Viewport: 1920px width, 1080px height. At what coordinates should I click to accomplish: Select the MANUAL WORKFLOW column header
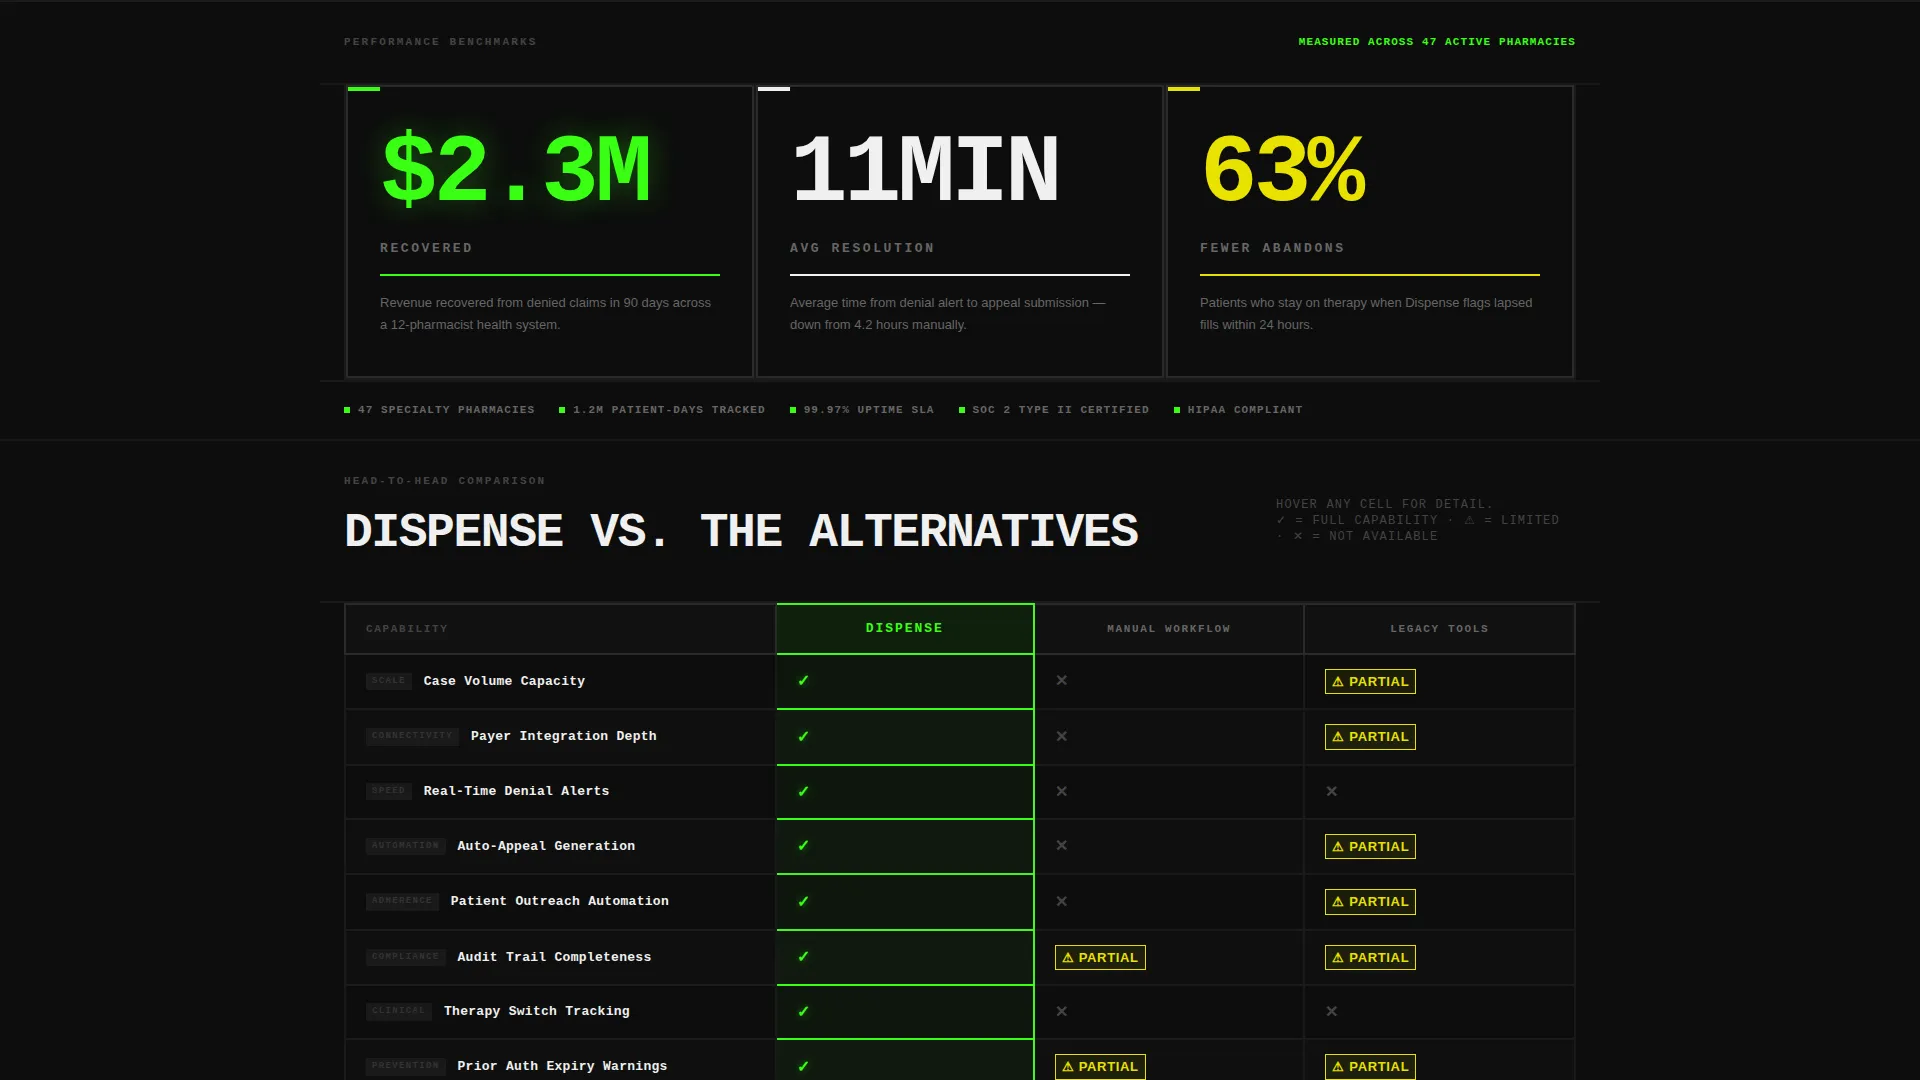pyautogui.click(x=1169, y=629)
